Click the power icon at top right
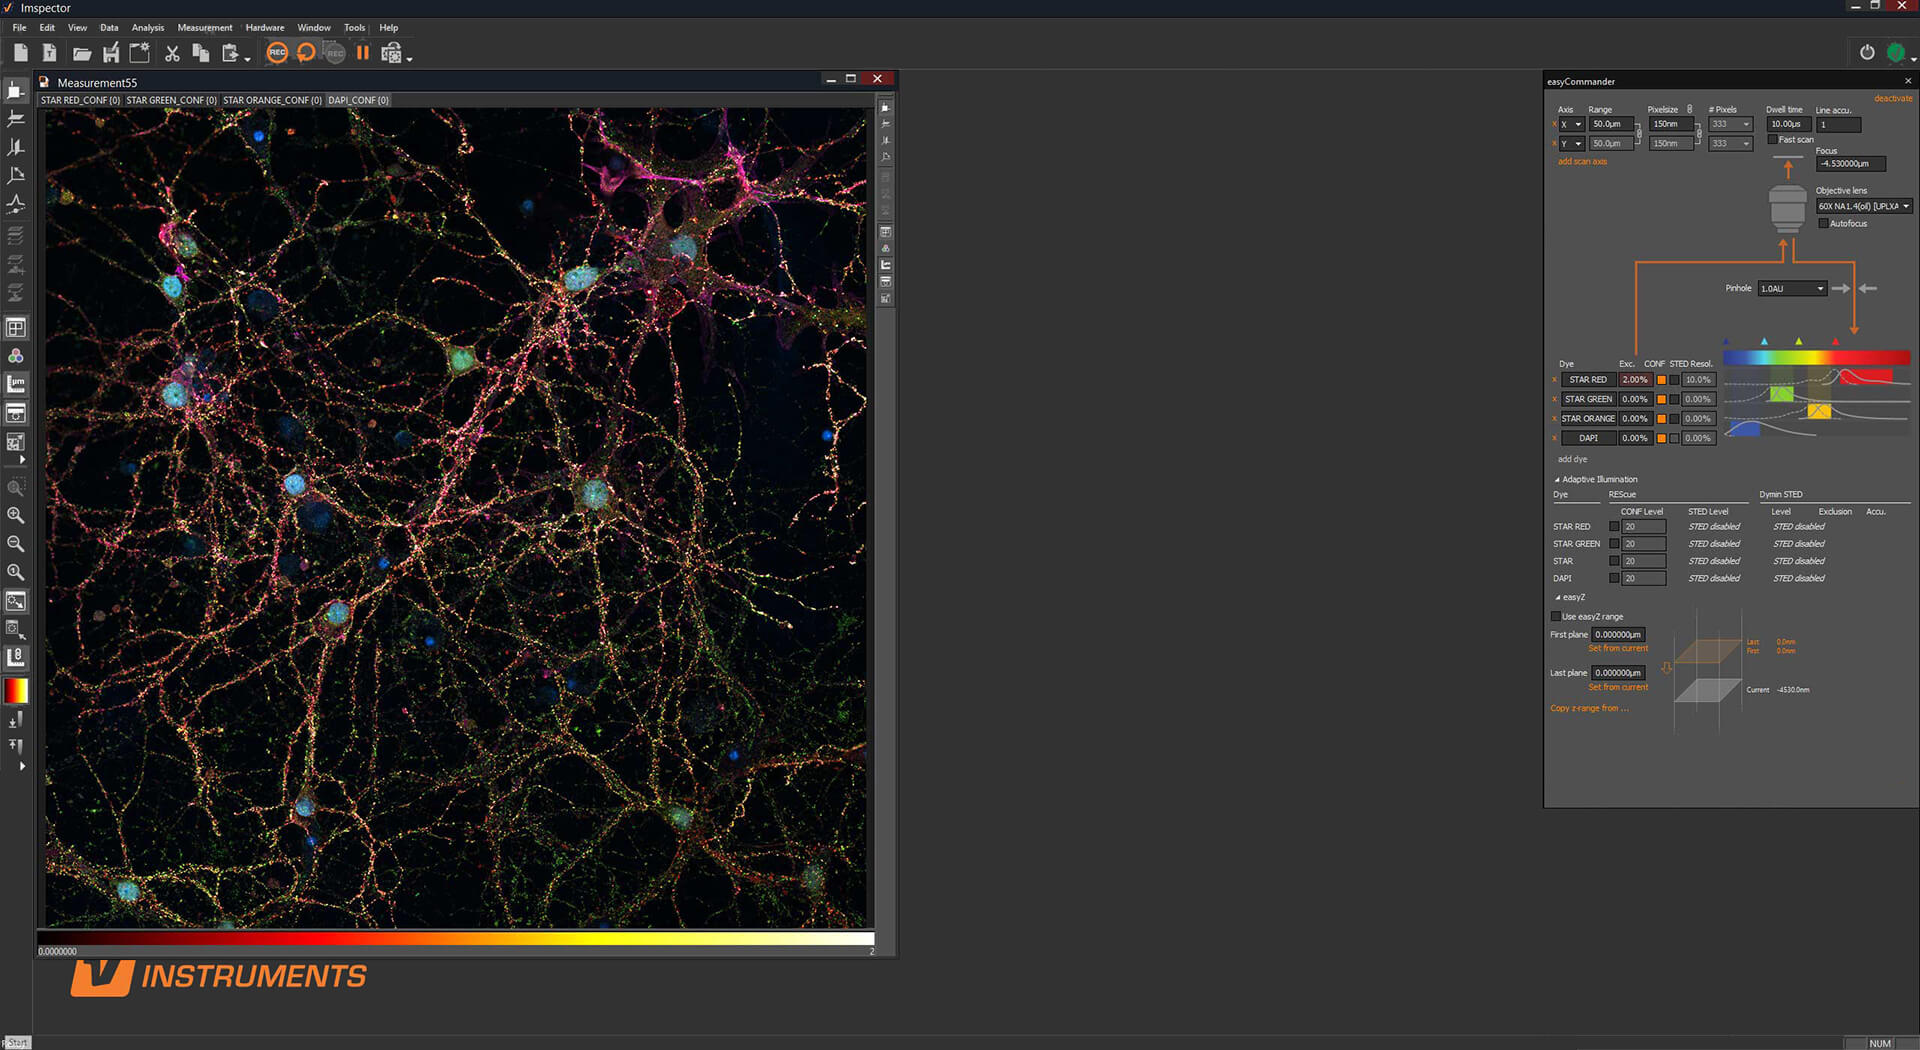 click(x=1866, y=52)
